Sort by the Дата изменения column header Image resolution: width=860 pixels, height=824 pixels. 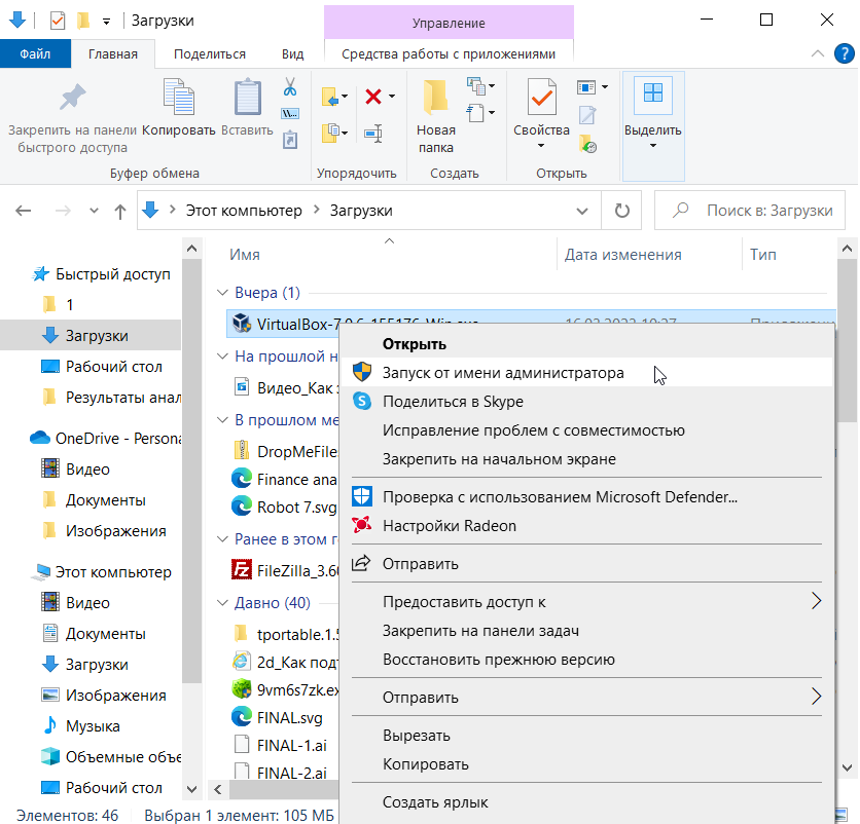pyautogui.click(x=623, y=255)
